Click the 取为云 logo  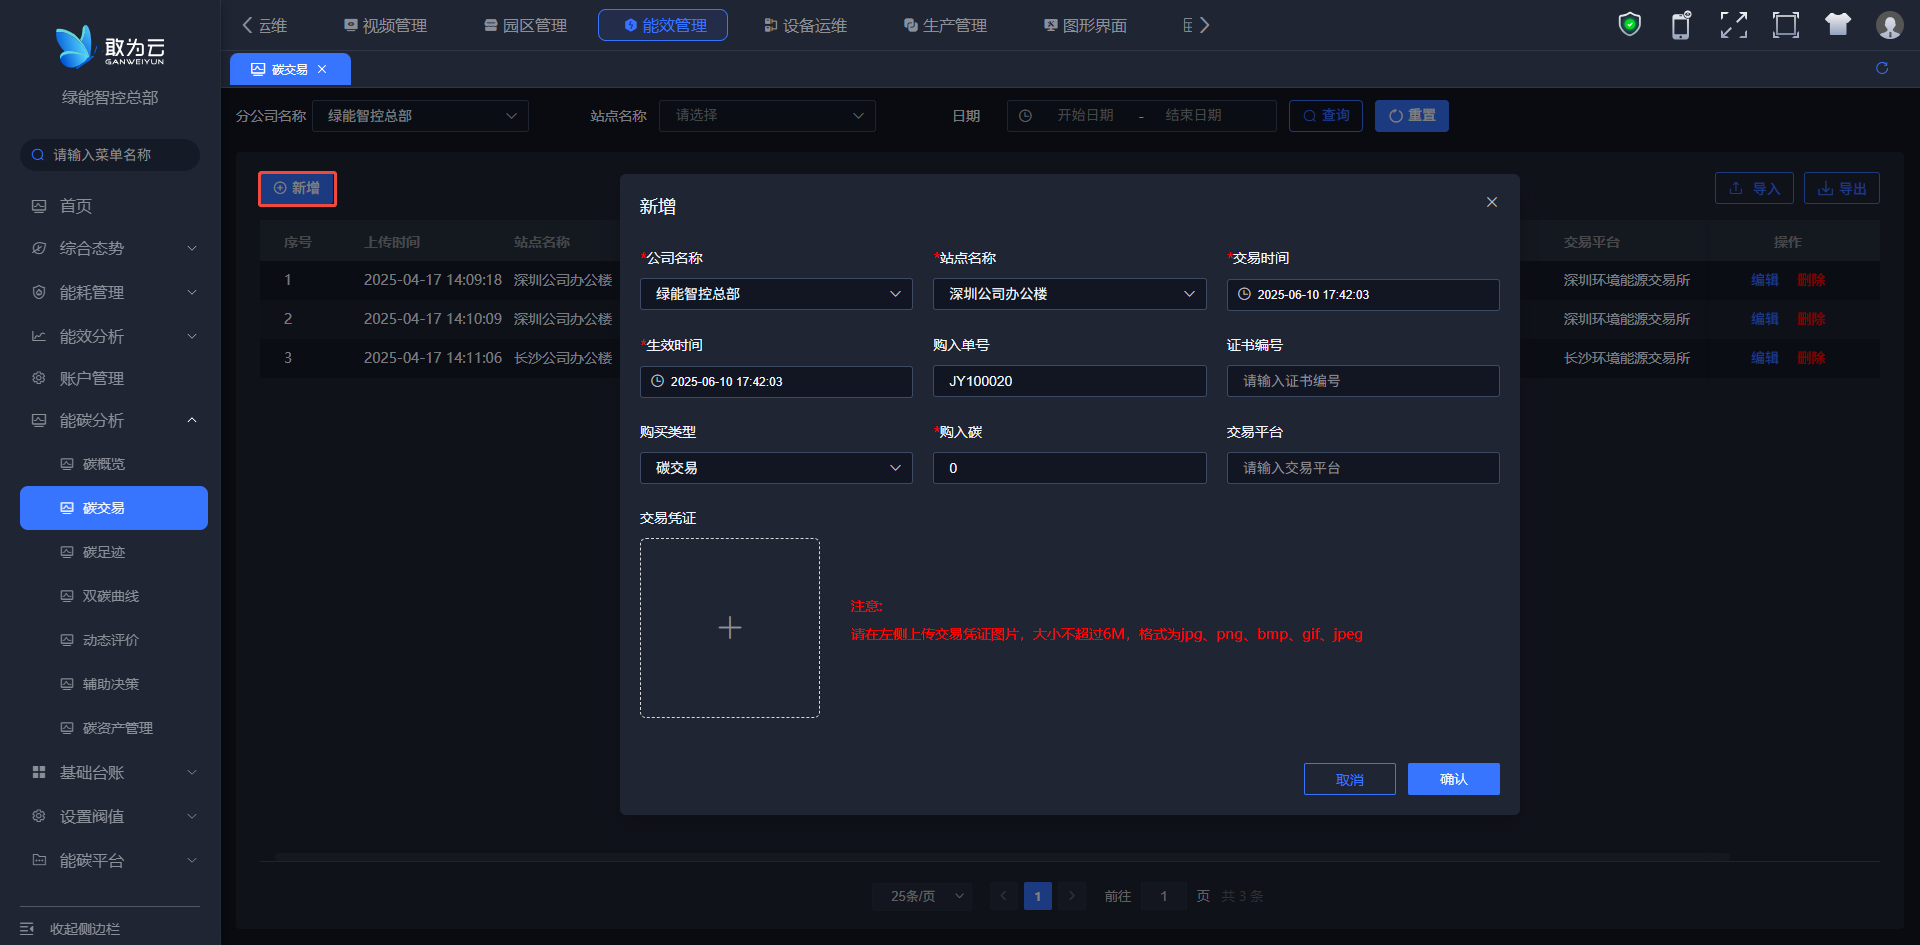110,47
